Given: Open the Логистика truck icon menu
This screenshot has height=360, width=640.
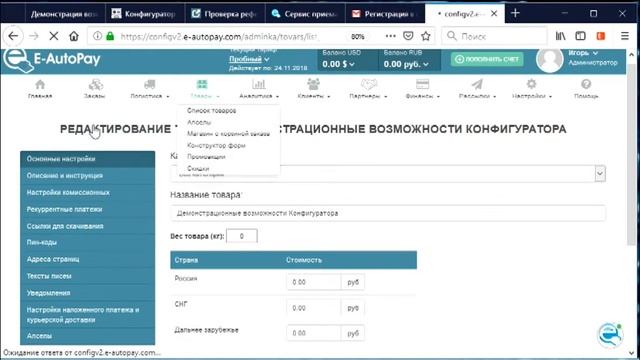Looking at the screenshot, I should (149, 84).
